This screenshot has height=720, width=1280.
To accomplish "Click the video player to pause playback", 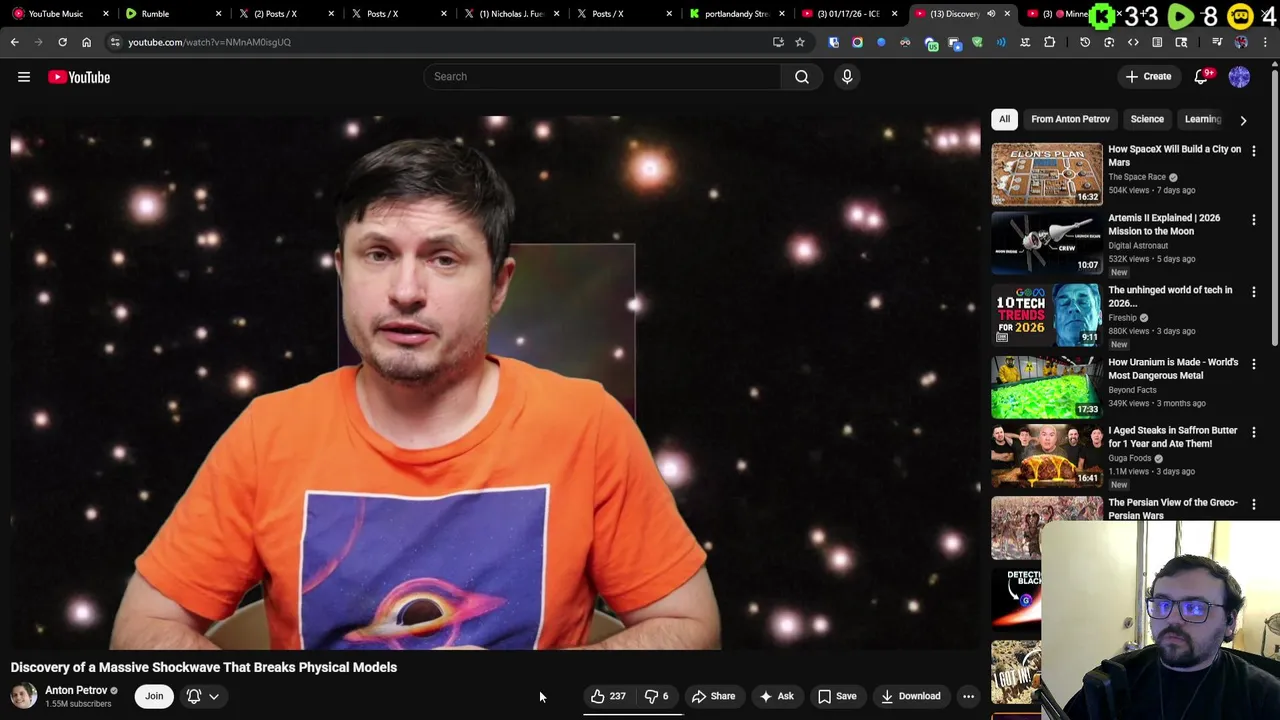I will pyautogui.click(x=495, y=383).
